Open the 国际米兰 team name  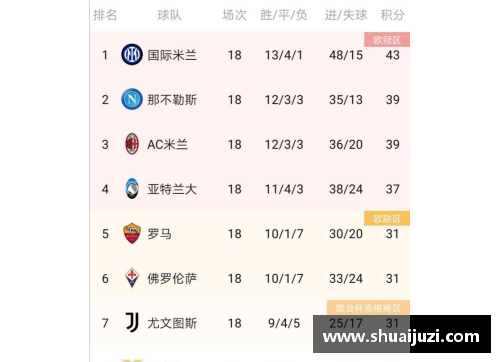172,55
